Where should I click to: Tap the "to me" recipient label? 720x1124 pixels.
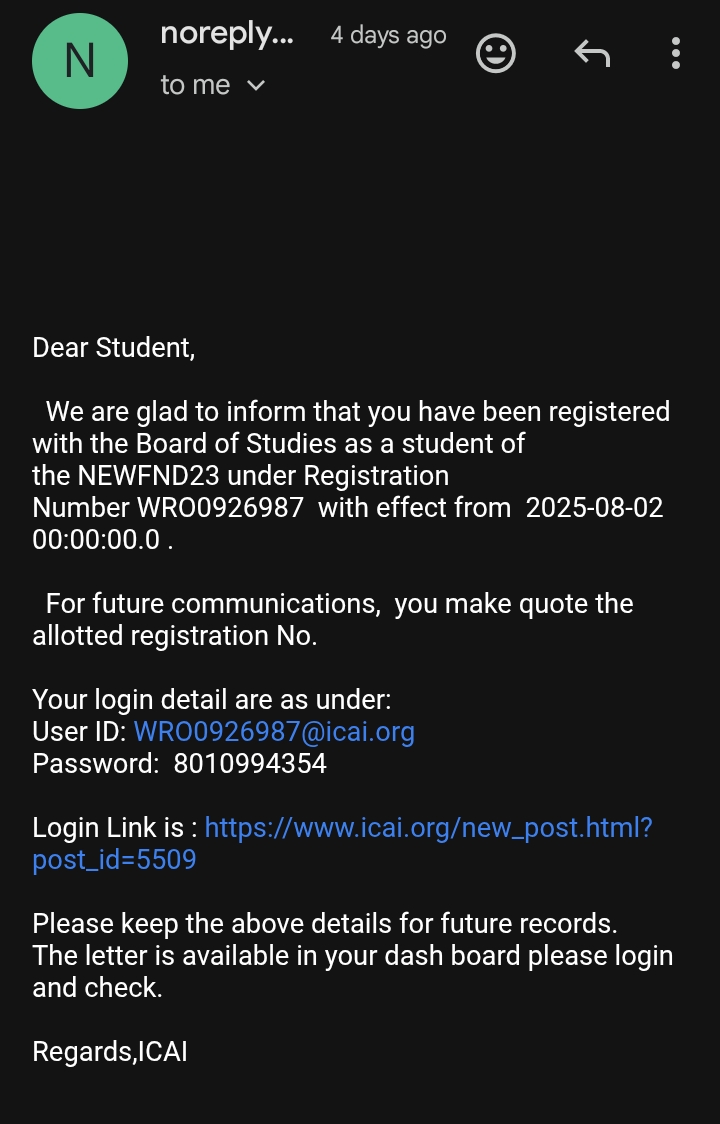point(195,86)
